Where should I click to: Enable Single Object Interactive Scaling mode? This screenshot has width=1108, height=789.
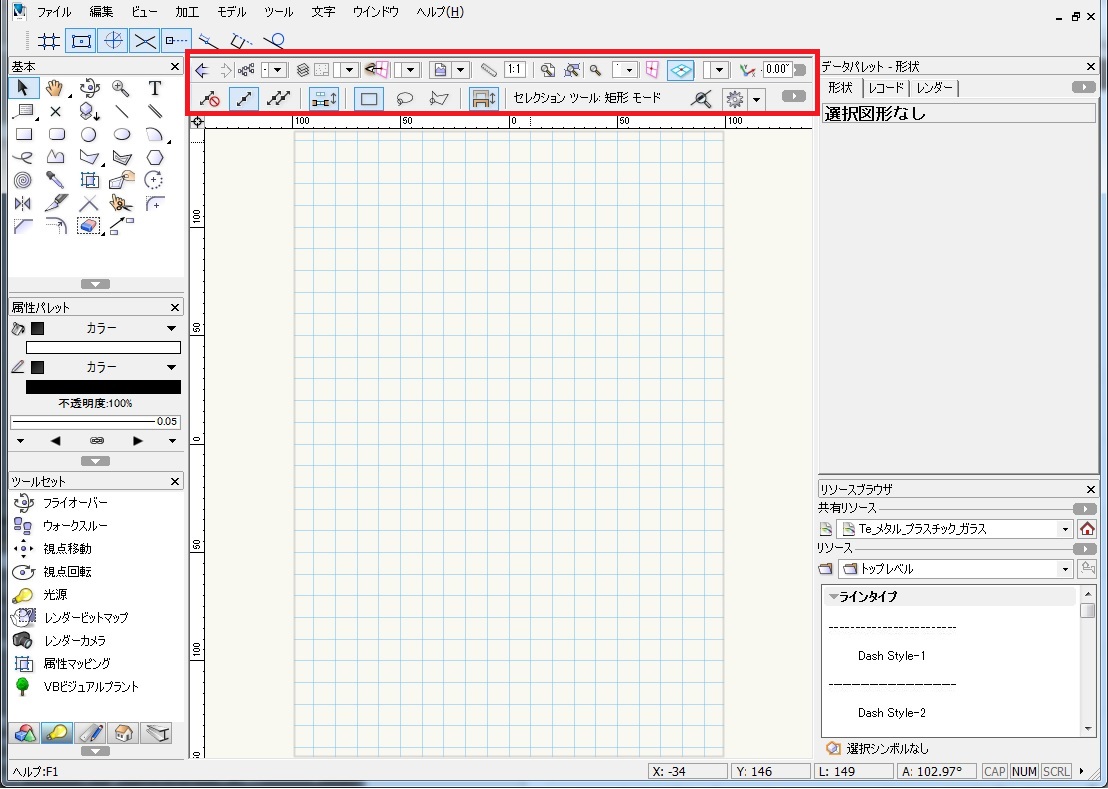point(244,99)
